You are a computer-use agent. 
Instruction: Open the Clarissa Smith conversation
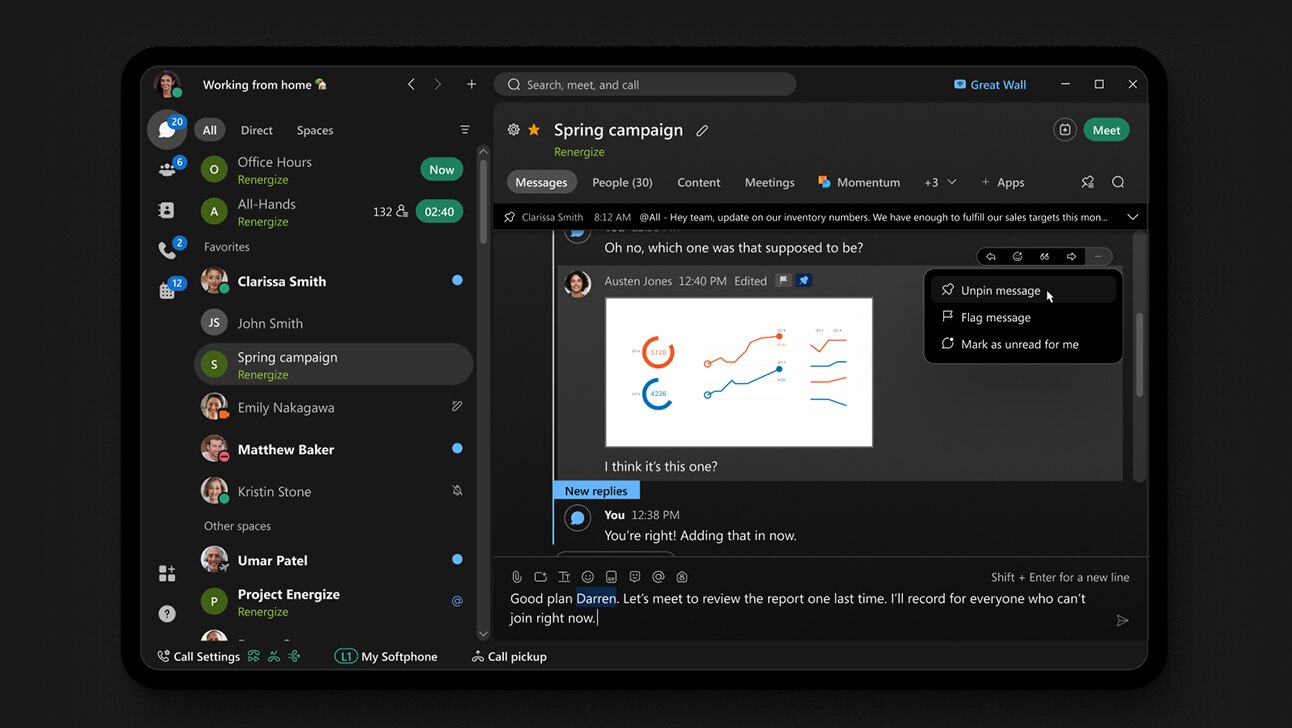[x=333, y=281]
